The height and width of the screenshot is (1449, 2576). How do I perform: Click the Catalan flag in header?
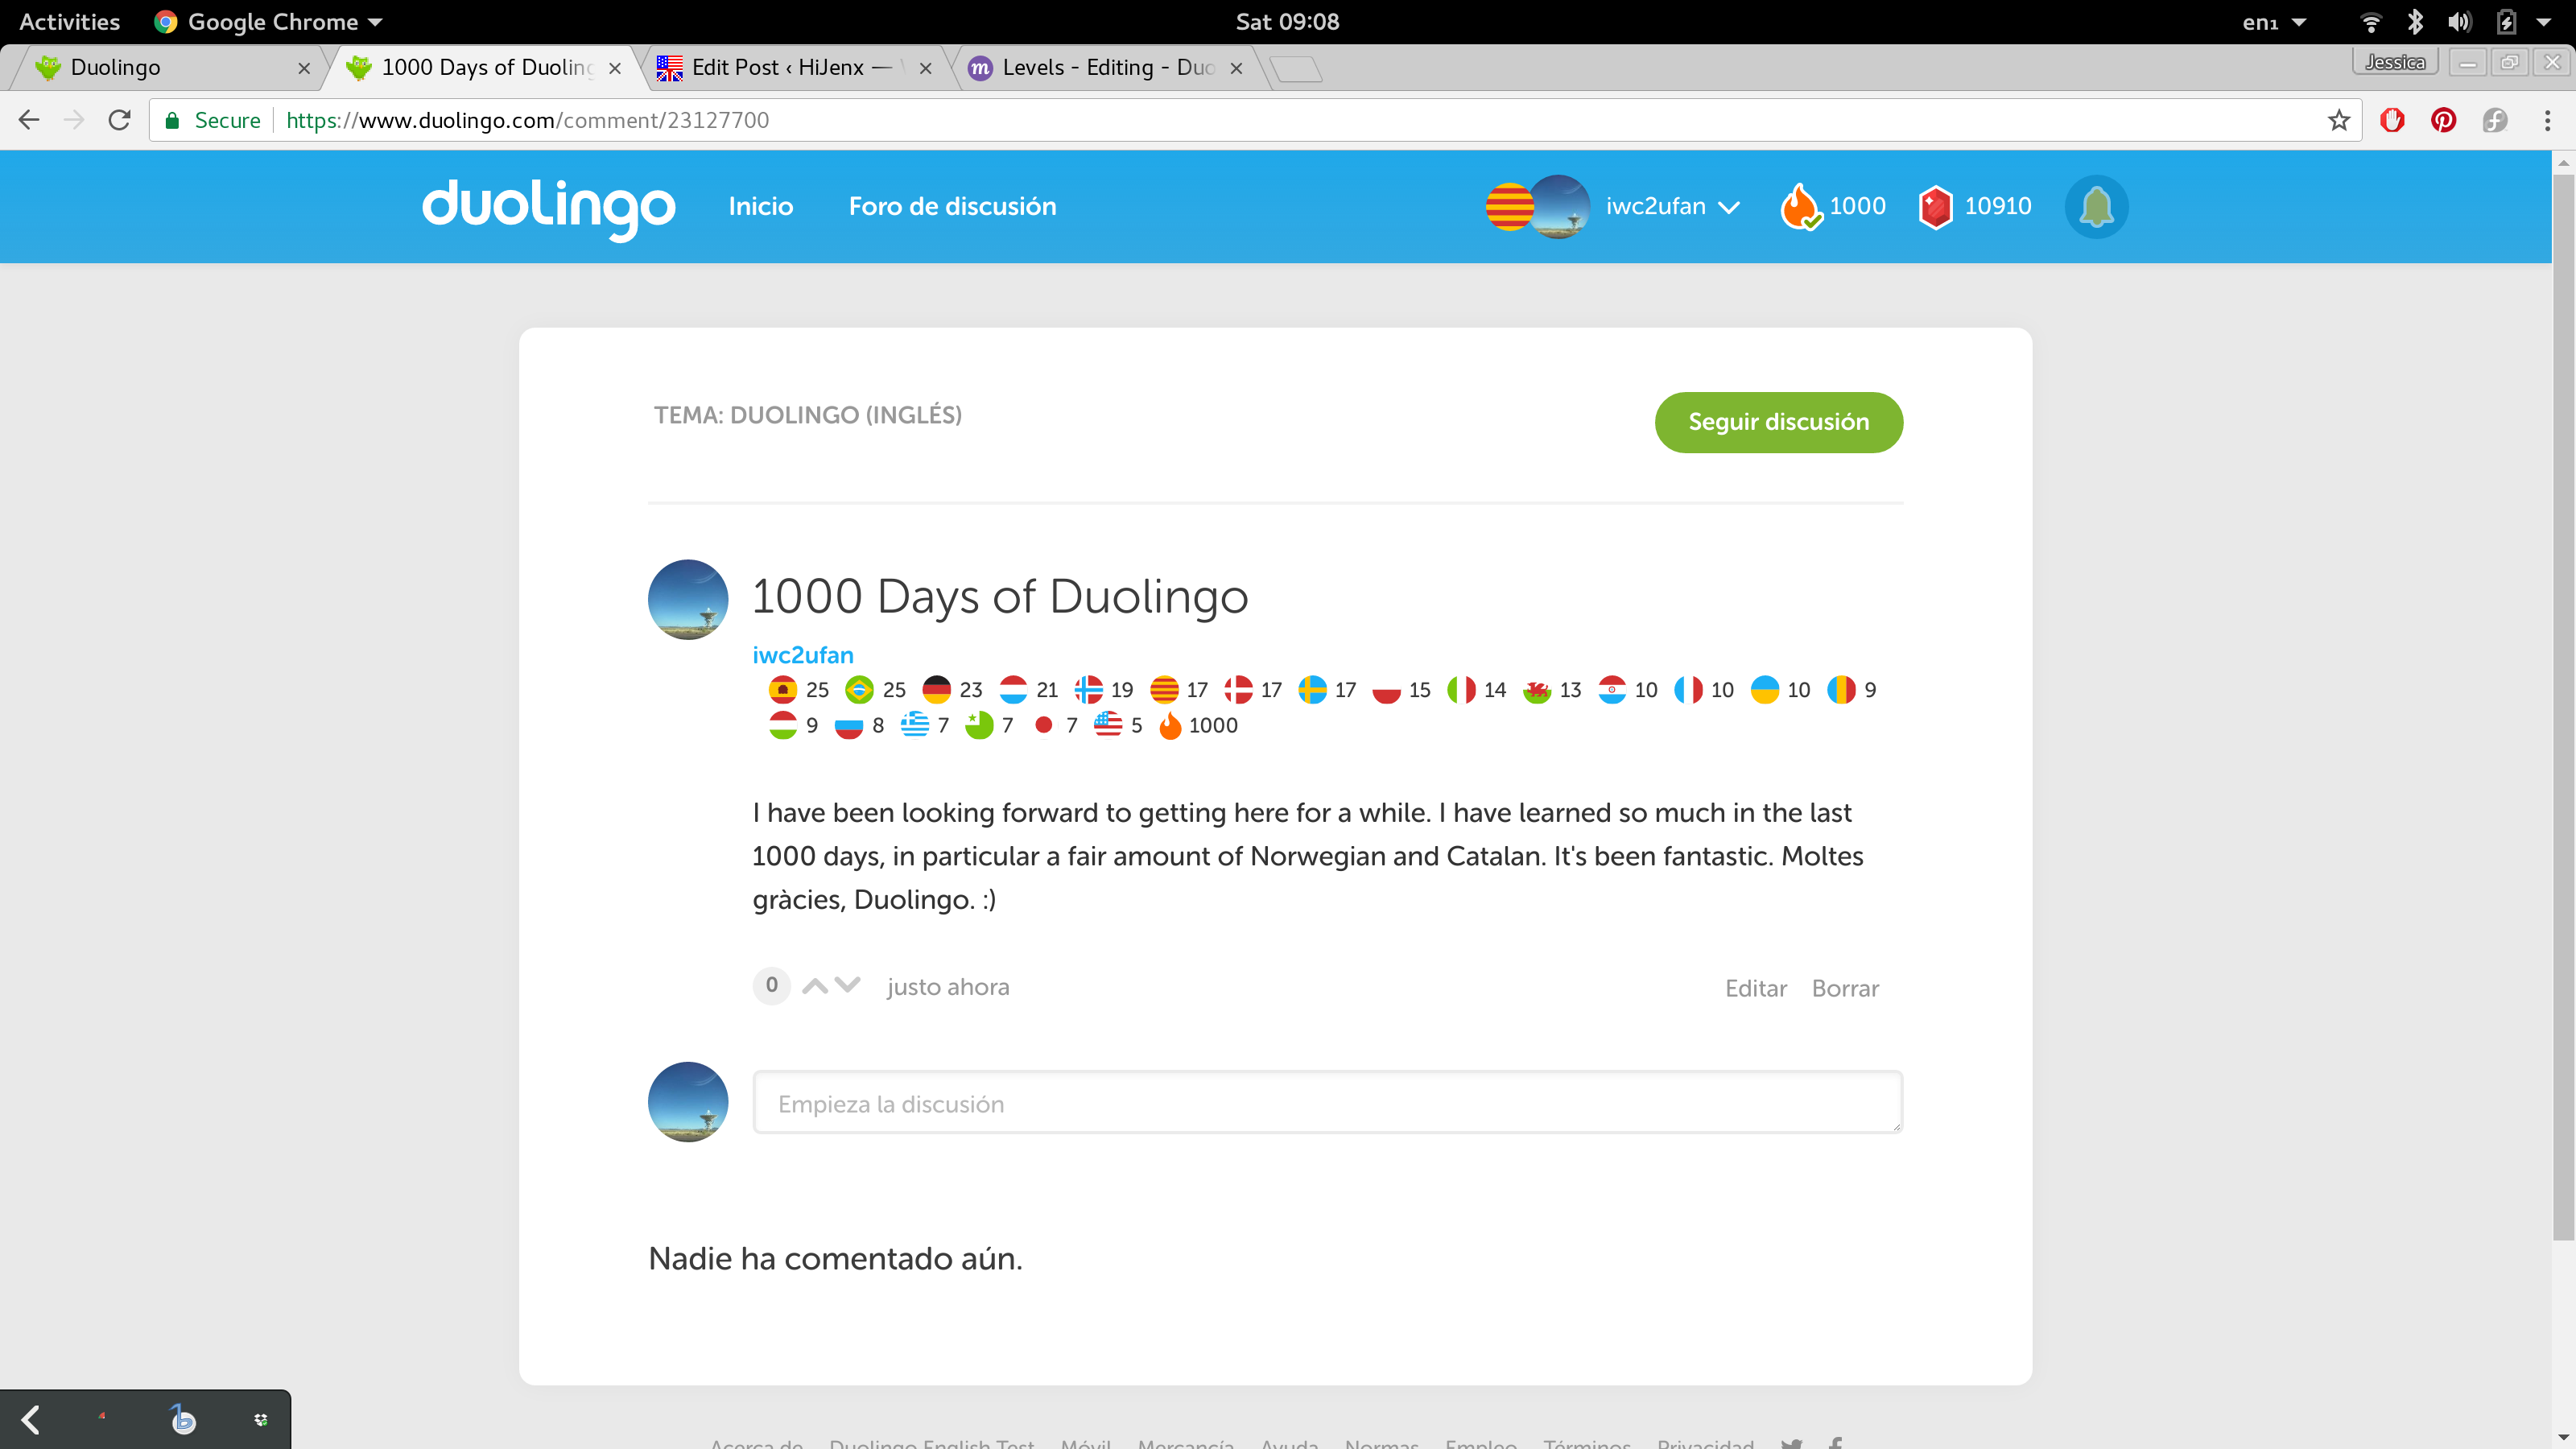1507,207
